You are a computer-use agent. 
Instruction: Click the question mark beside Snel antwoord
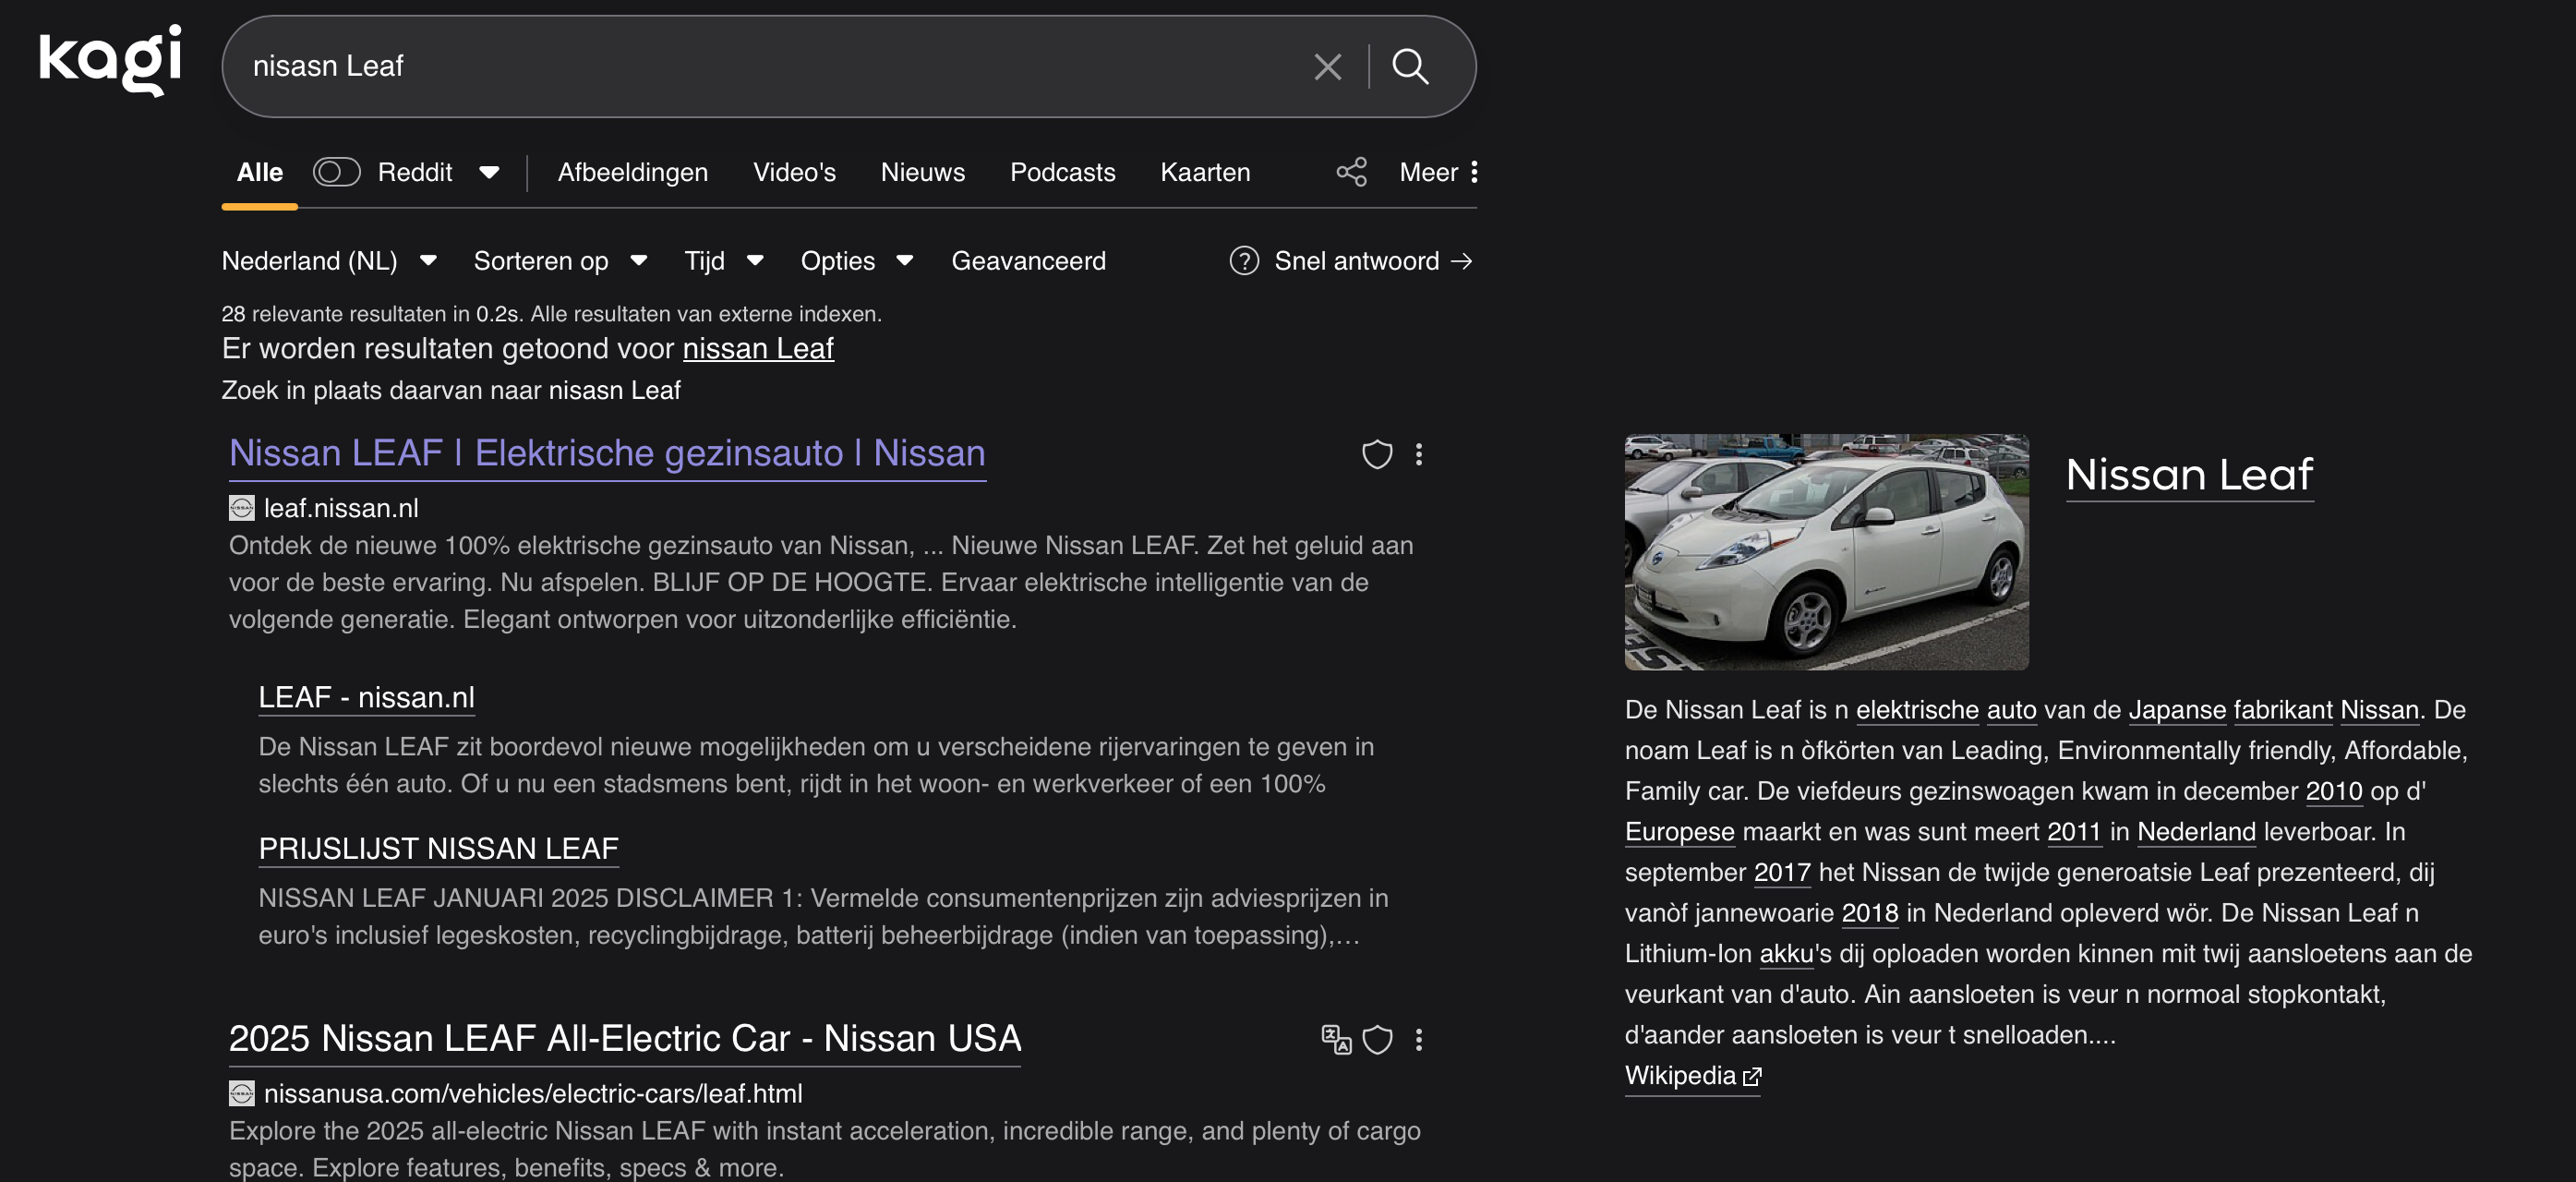coord(1243,261)
